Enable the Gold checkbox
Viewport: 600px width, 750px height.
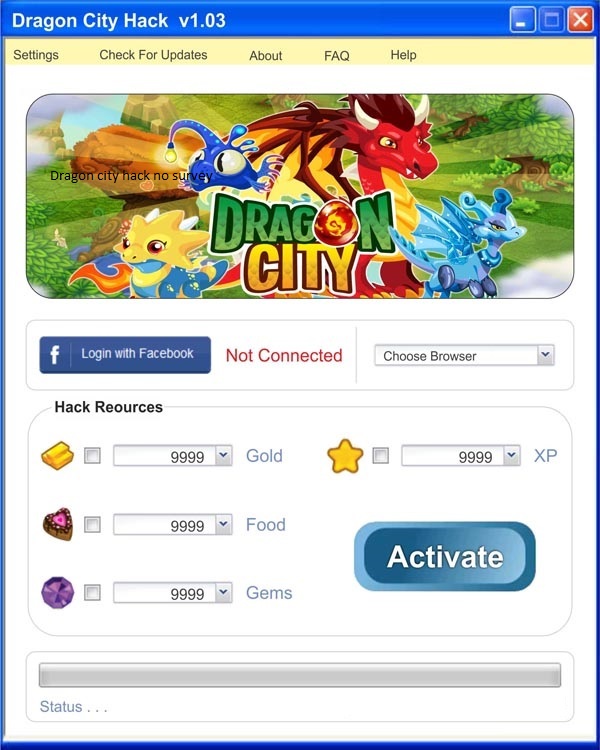[x=92, y=455]
